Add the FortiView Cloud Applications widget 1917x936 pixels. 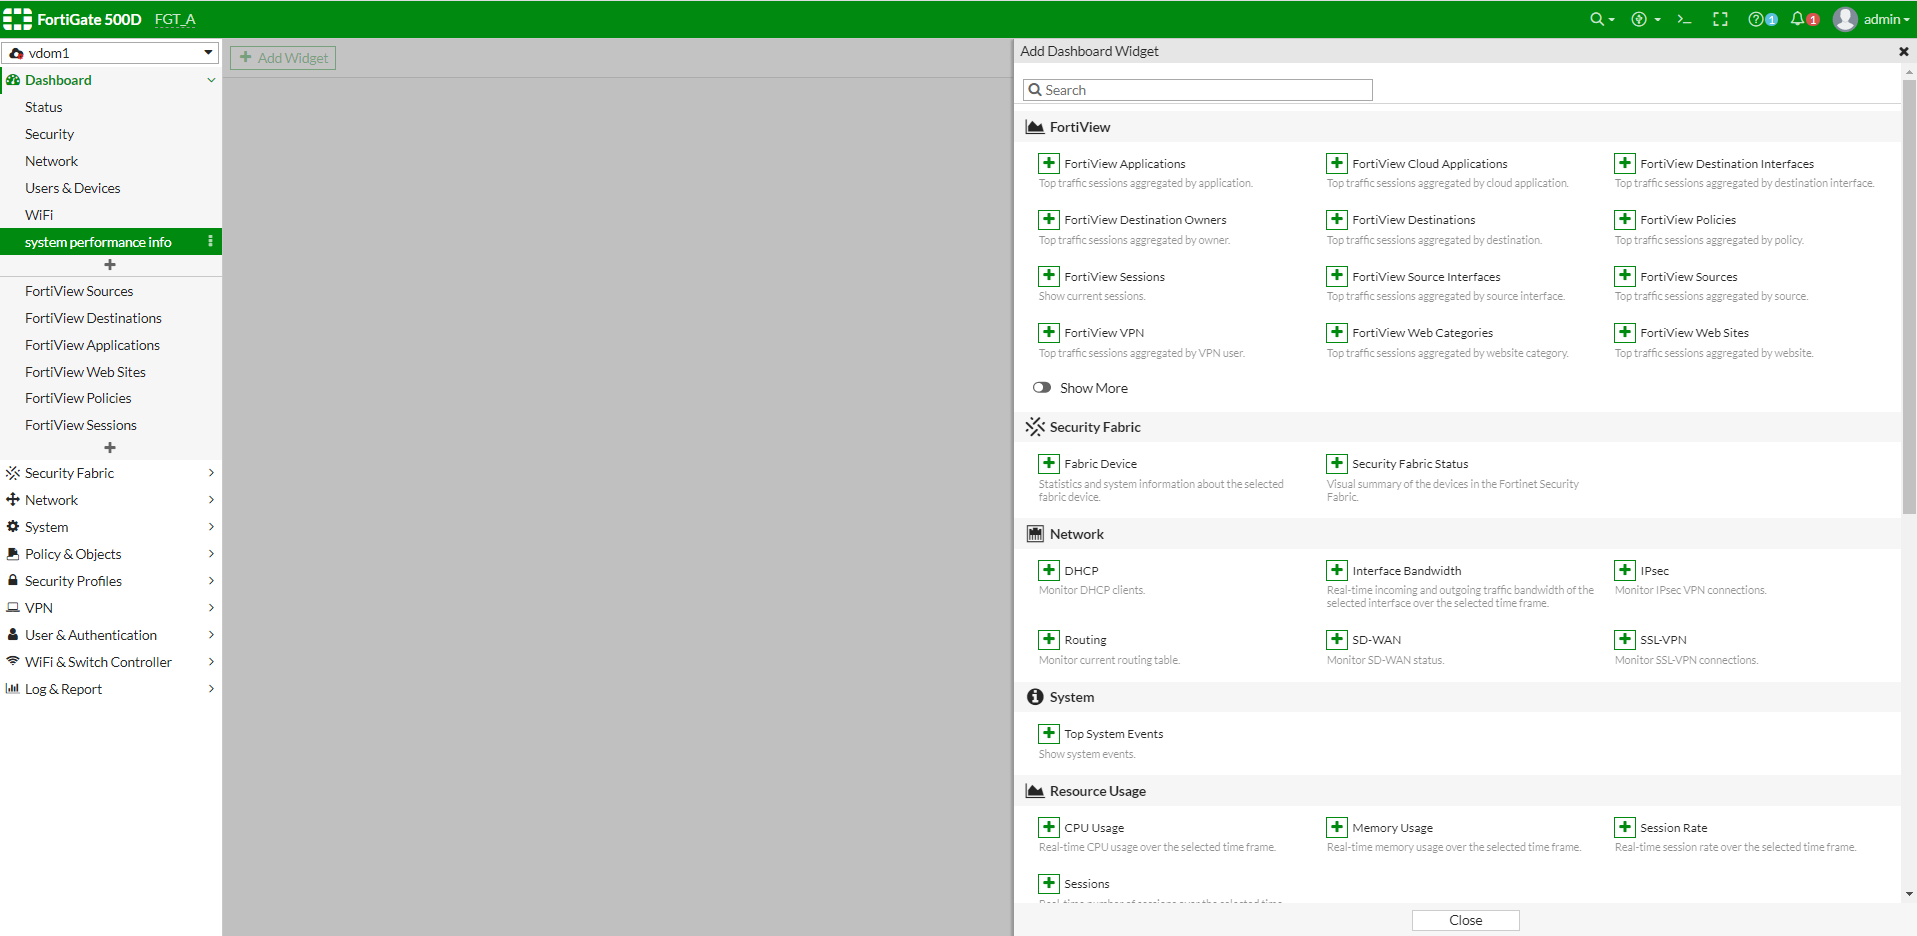[1336, 163]
